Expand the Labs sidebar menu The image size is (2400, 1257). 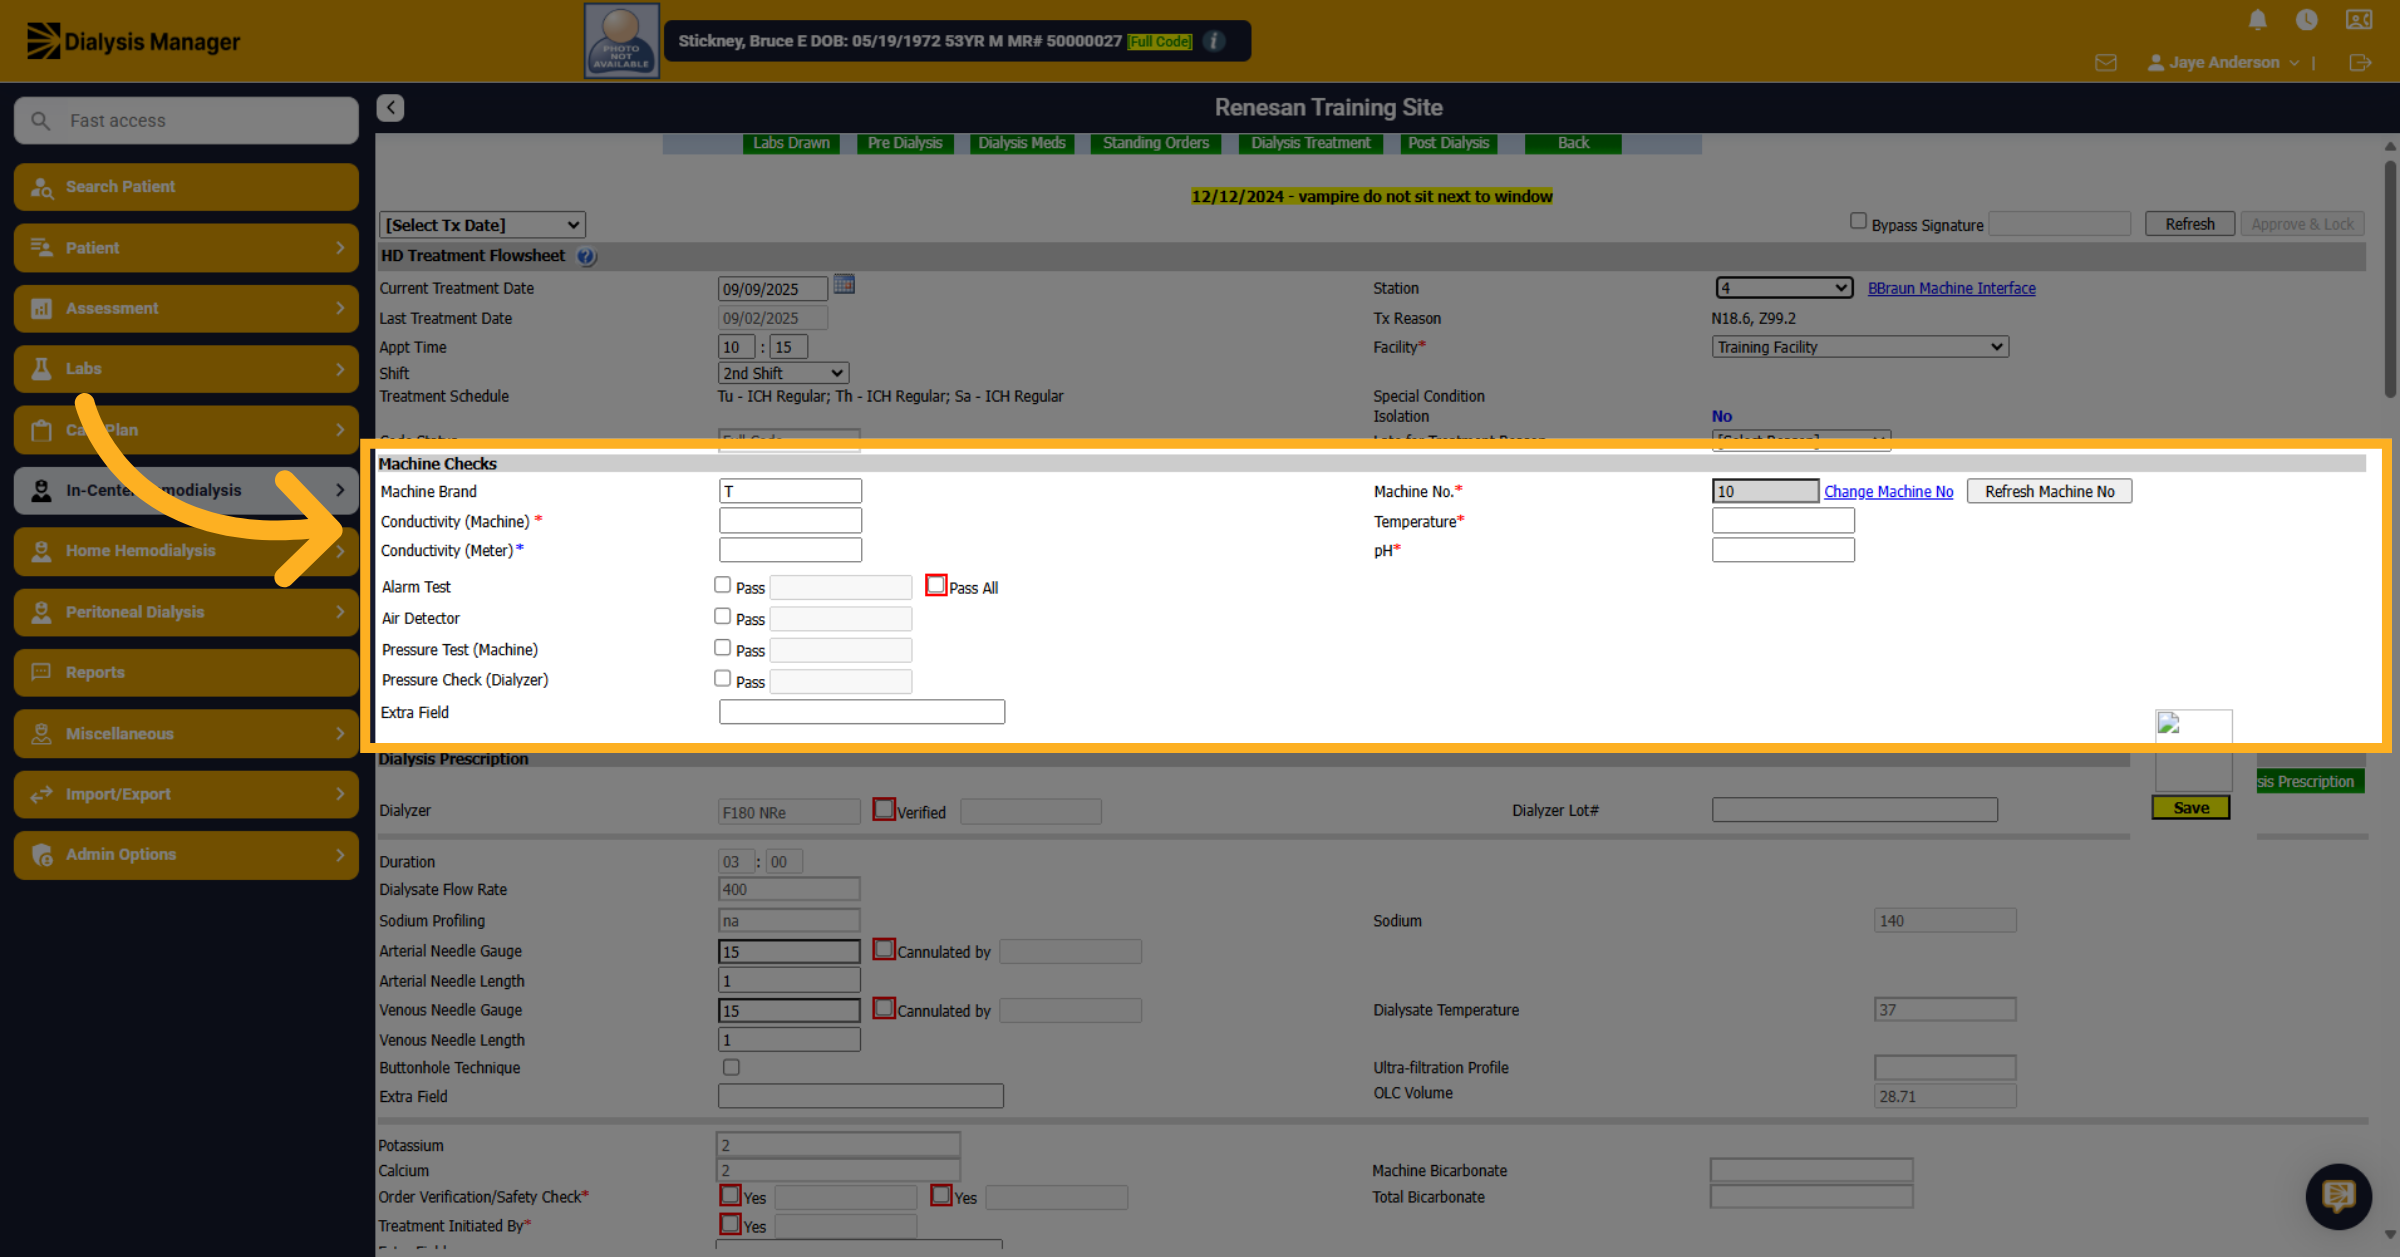click(186, 369)
